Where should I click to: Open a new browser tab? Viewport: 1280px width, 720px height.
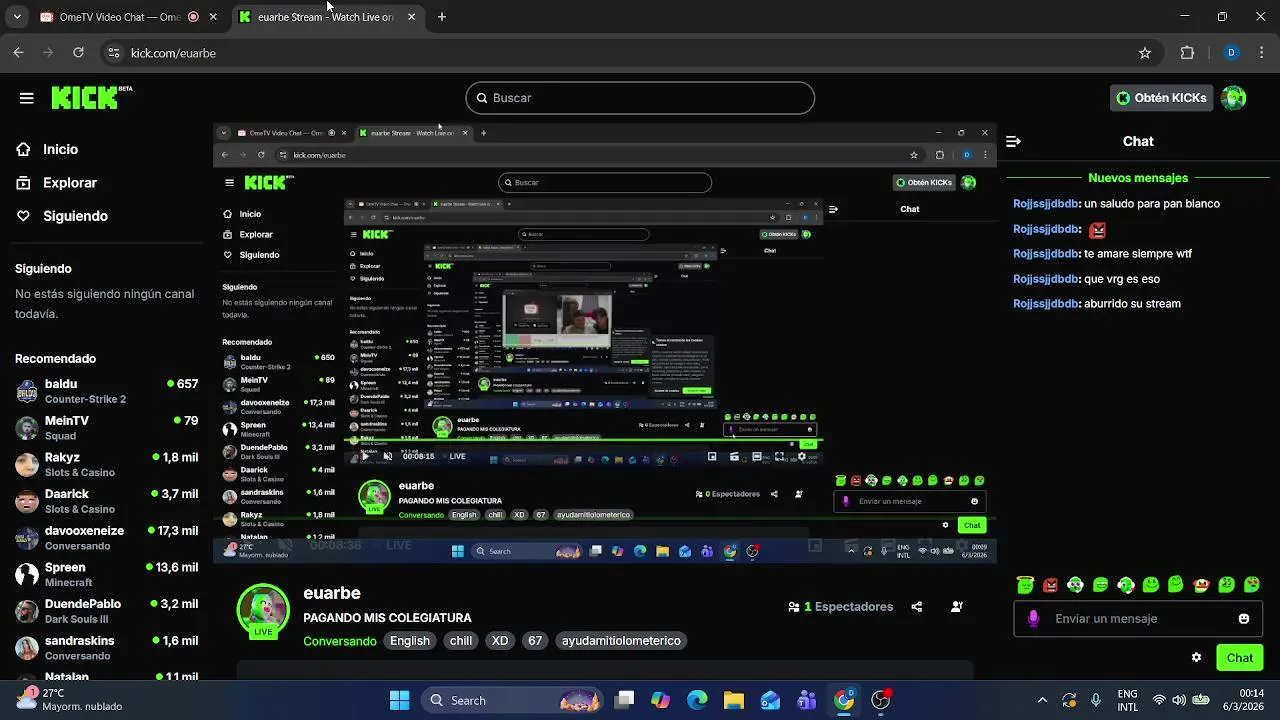pos(442,17)
